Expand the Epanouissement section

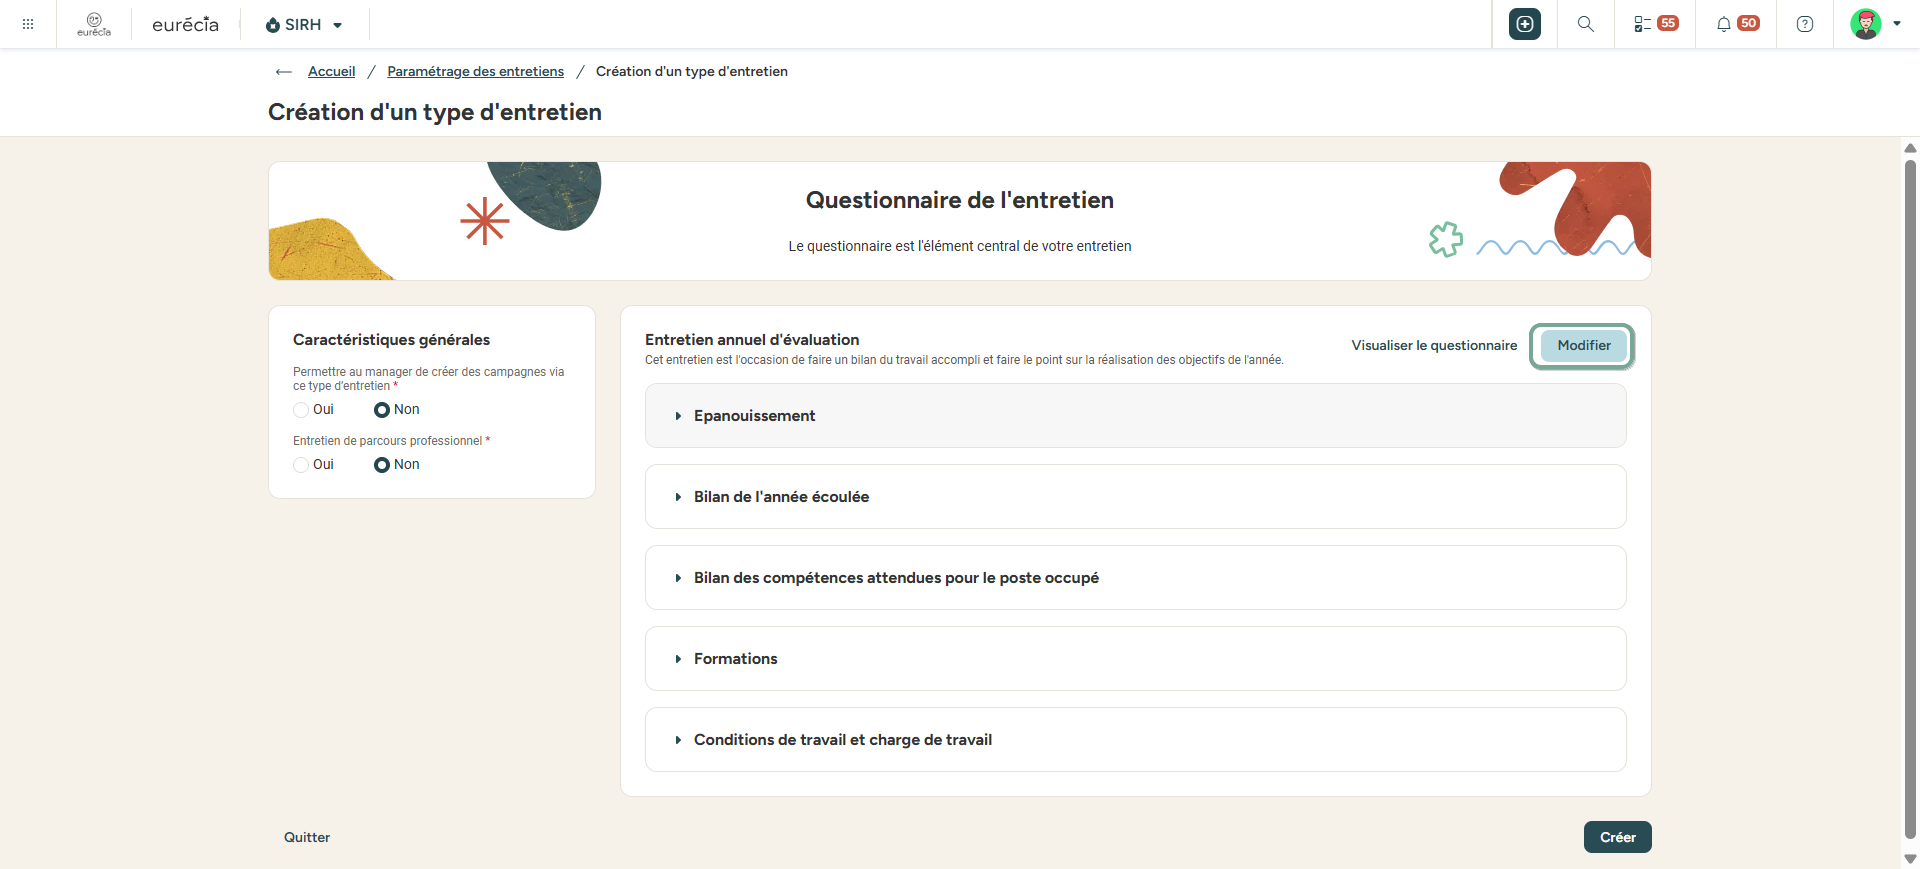[1135, 416]
